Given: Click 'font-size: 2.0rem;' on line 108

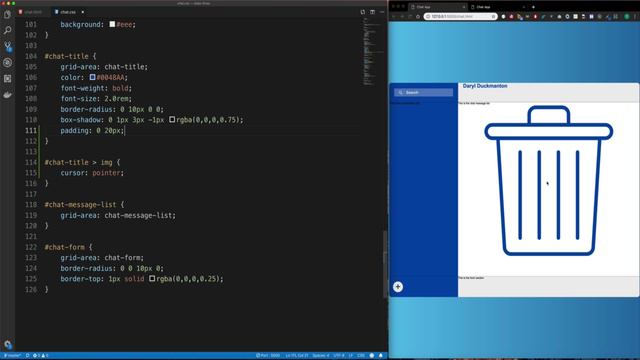Looking at the screenshot, I should (x=96, y=99).
